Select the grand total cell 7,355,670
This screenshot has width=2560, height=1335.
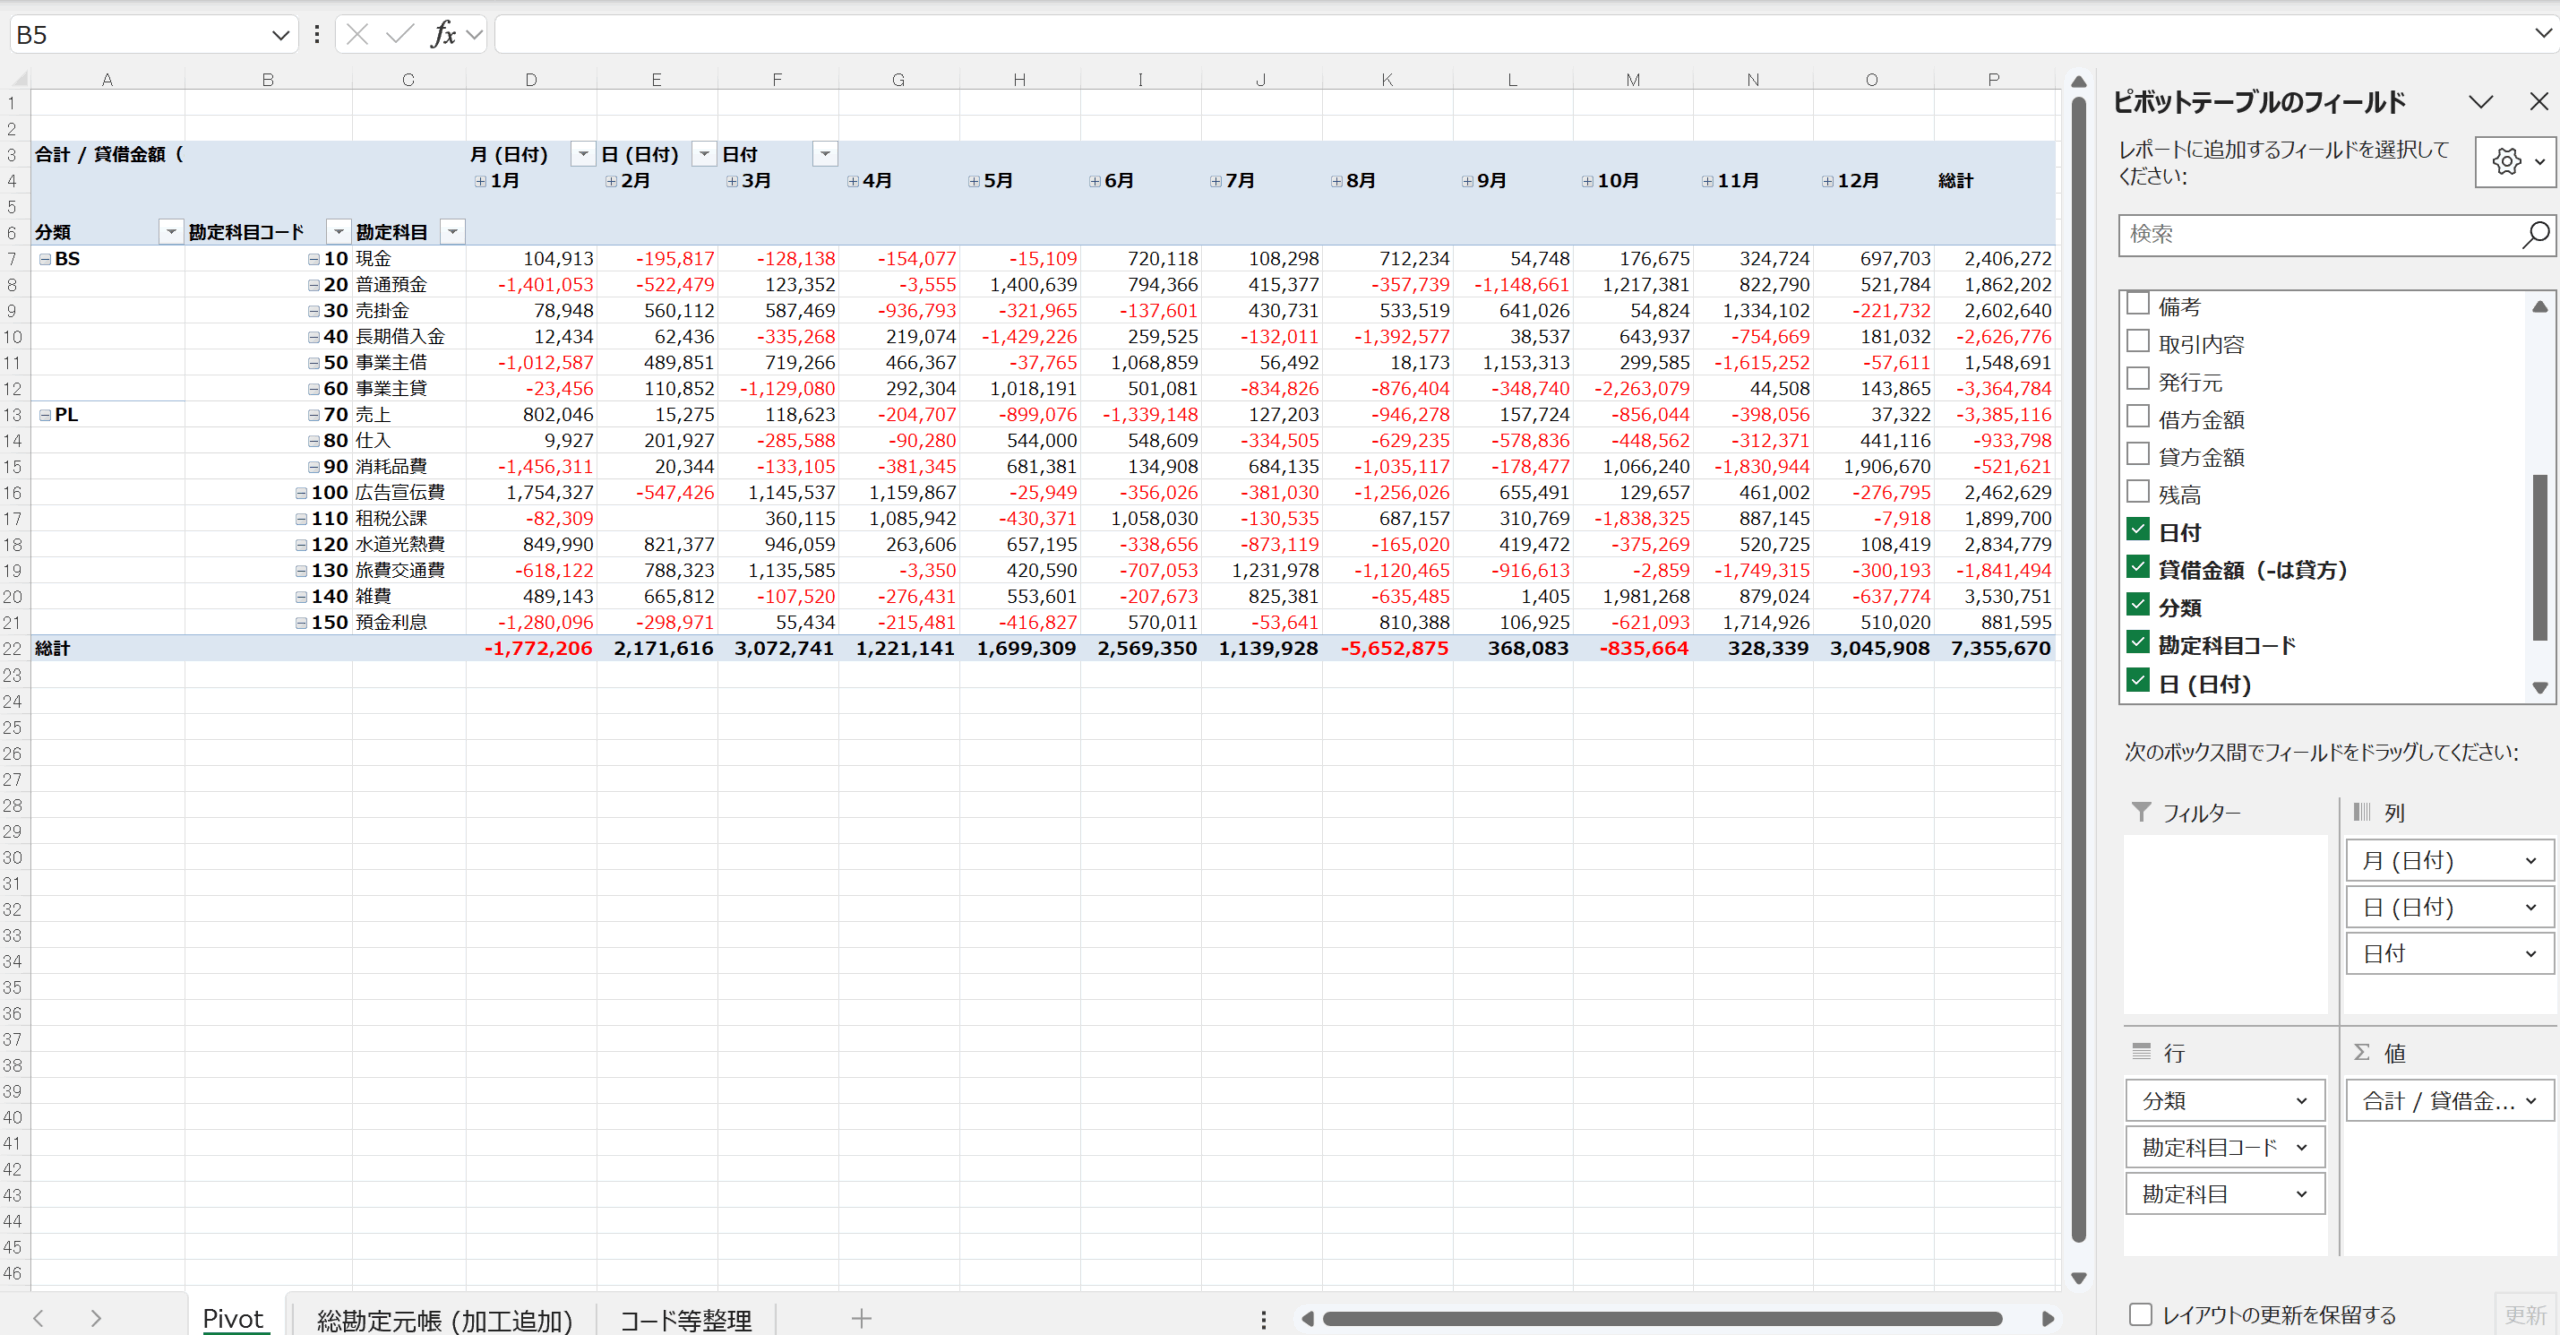[x=1995, y=649]
